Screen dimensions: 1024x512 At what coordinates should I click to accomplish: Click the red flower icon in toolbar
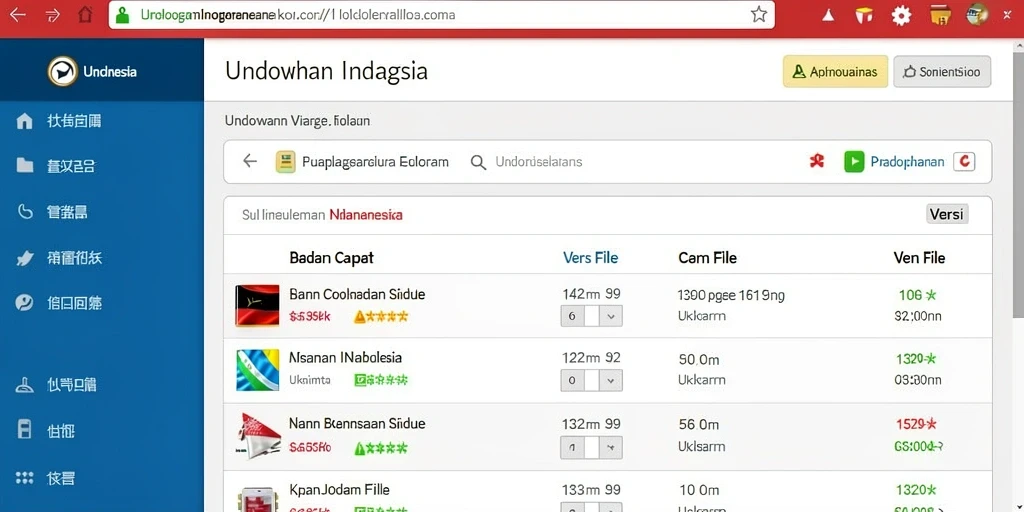[816, 161]
